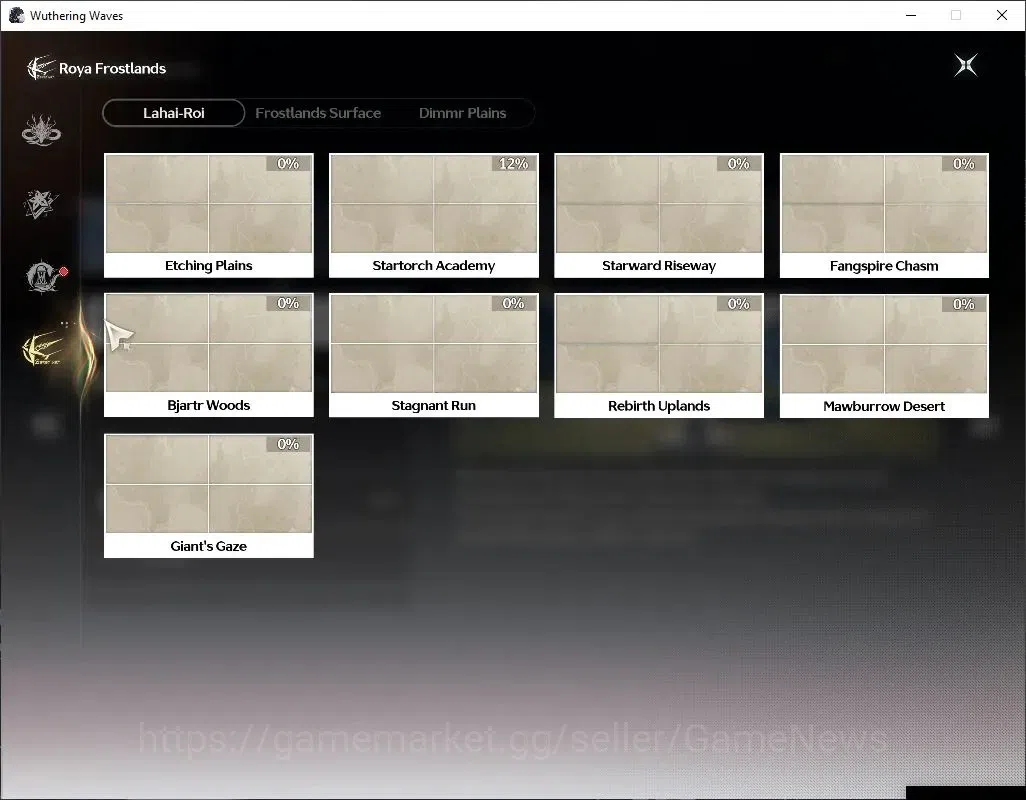Select the first region icon in the sidebar

point(41,130)
